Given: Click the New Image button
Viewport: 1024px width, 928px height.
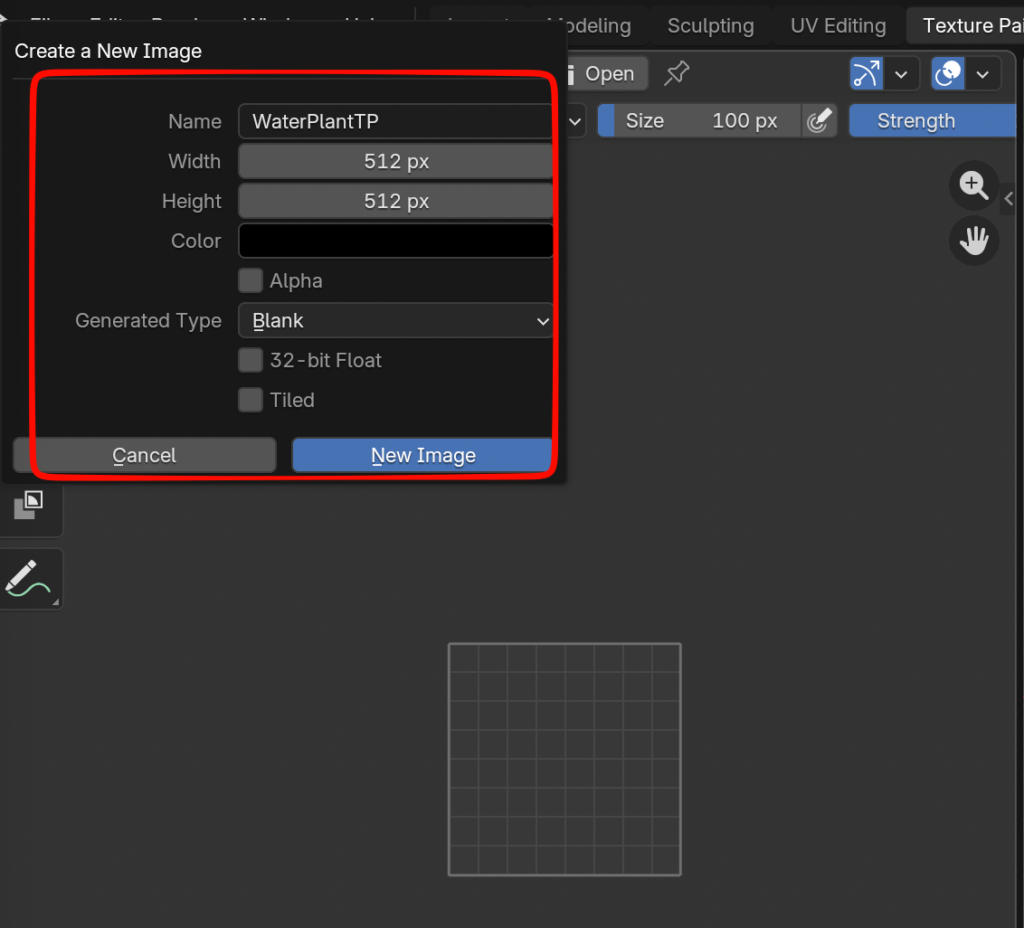Looking at the screenshot, I should [x=422, y=455].
